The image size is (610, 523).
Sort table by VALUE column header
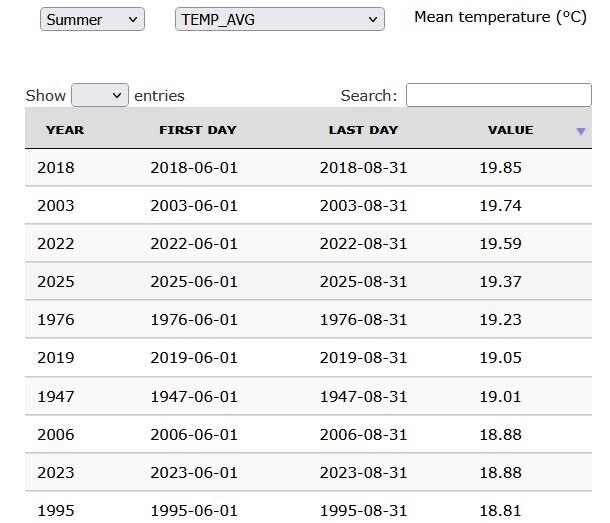(x=510, y=130)
